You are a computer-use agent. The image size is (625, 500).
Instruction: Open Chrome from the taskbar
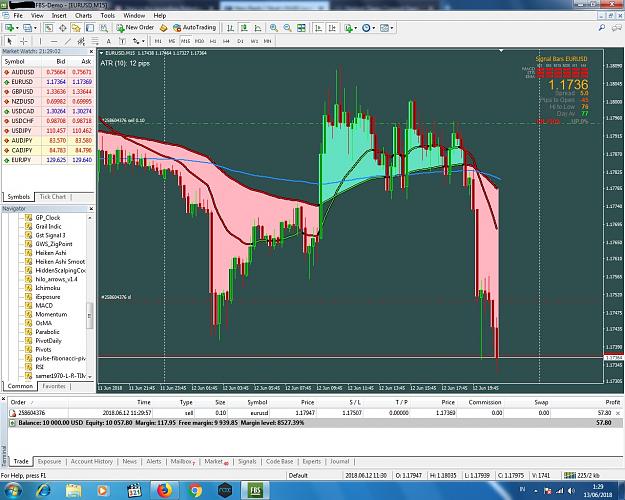point(195,490)
